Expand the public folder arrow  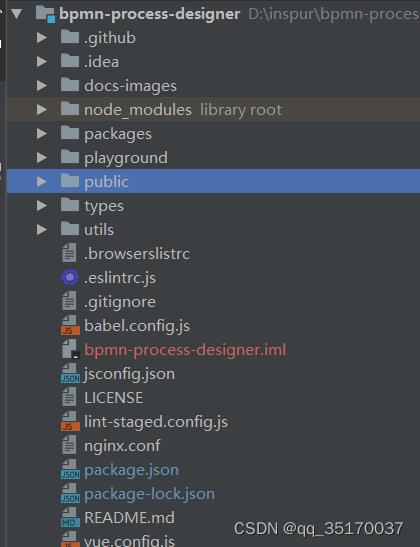coord(42,181)
